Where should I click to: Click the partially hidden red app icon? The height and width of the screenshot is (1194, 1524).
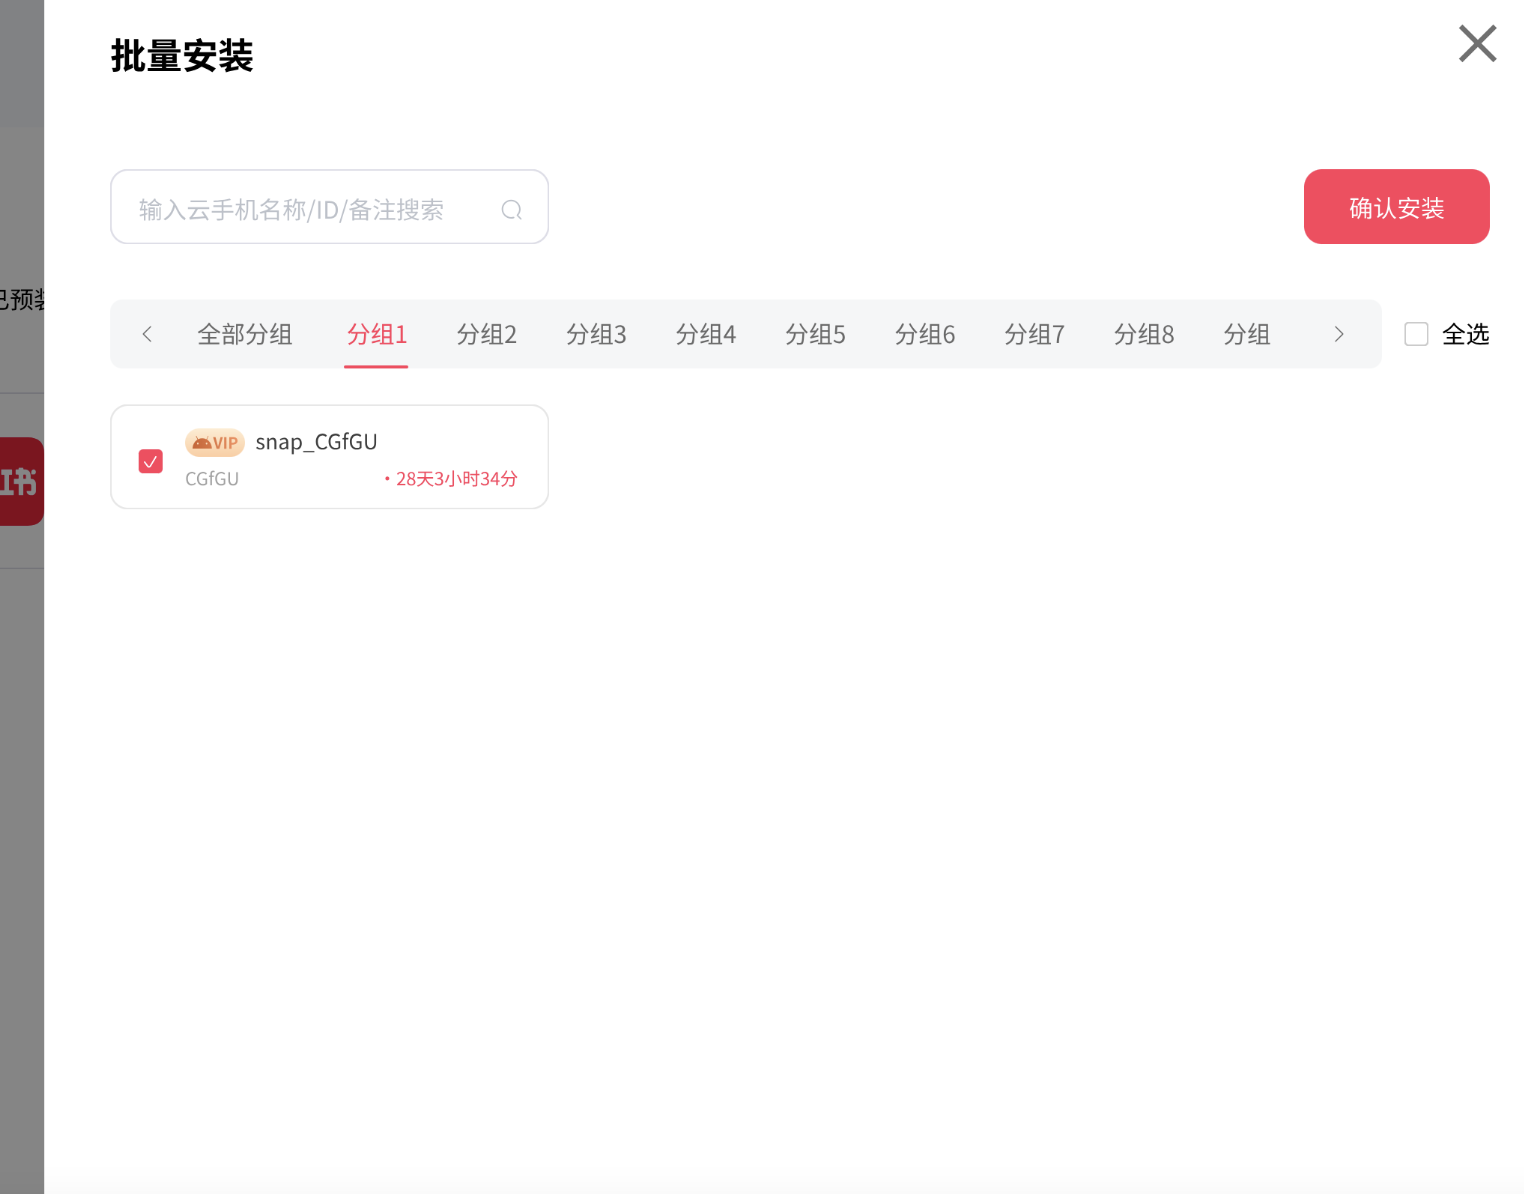tap(21, 481)
